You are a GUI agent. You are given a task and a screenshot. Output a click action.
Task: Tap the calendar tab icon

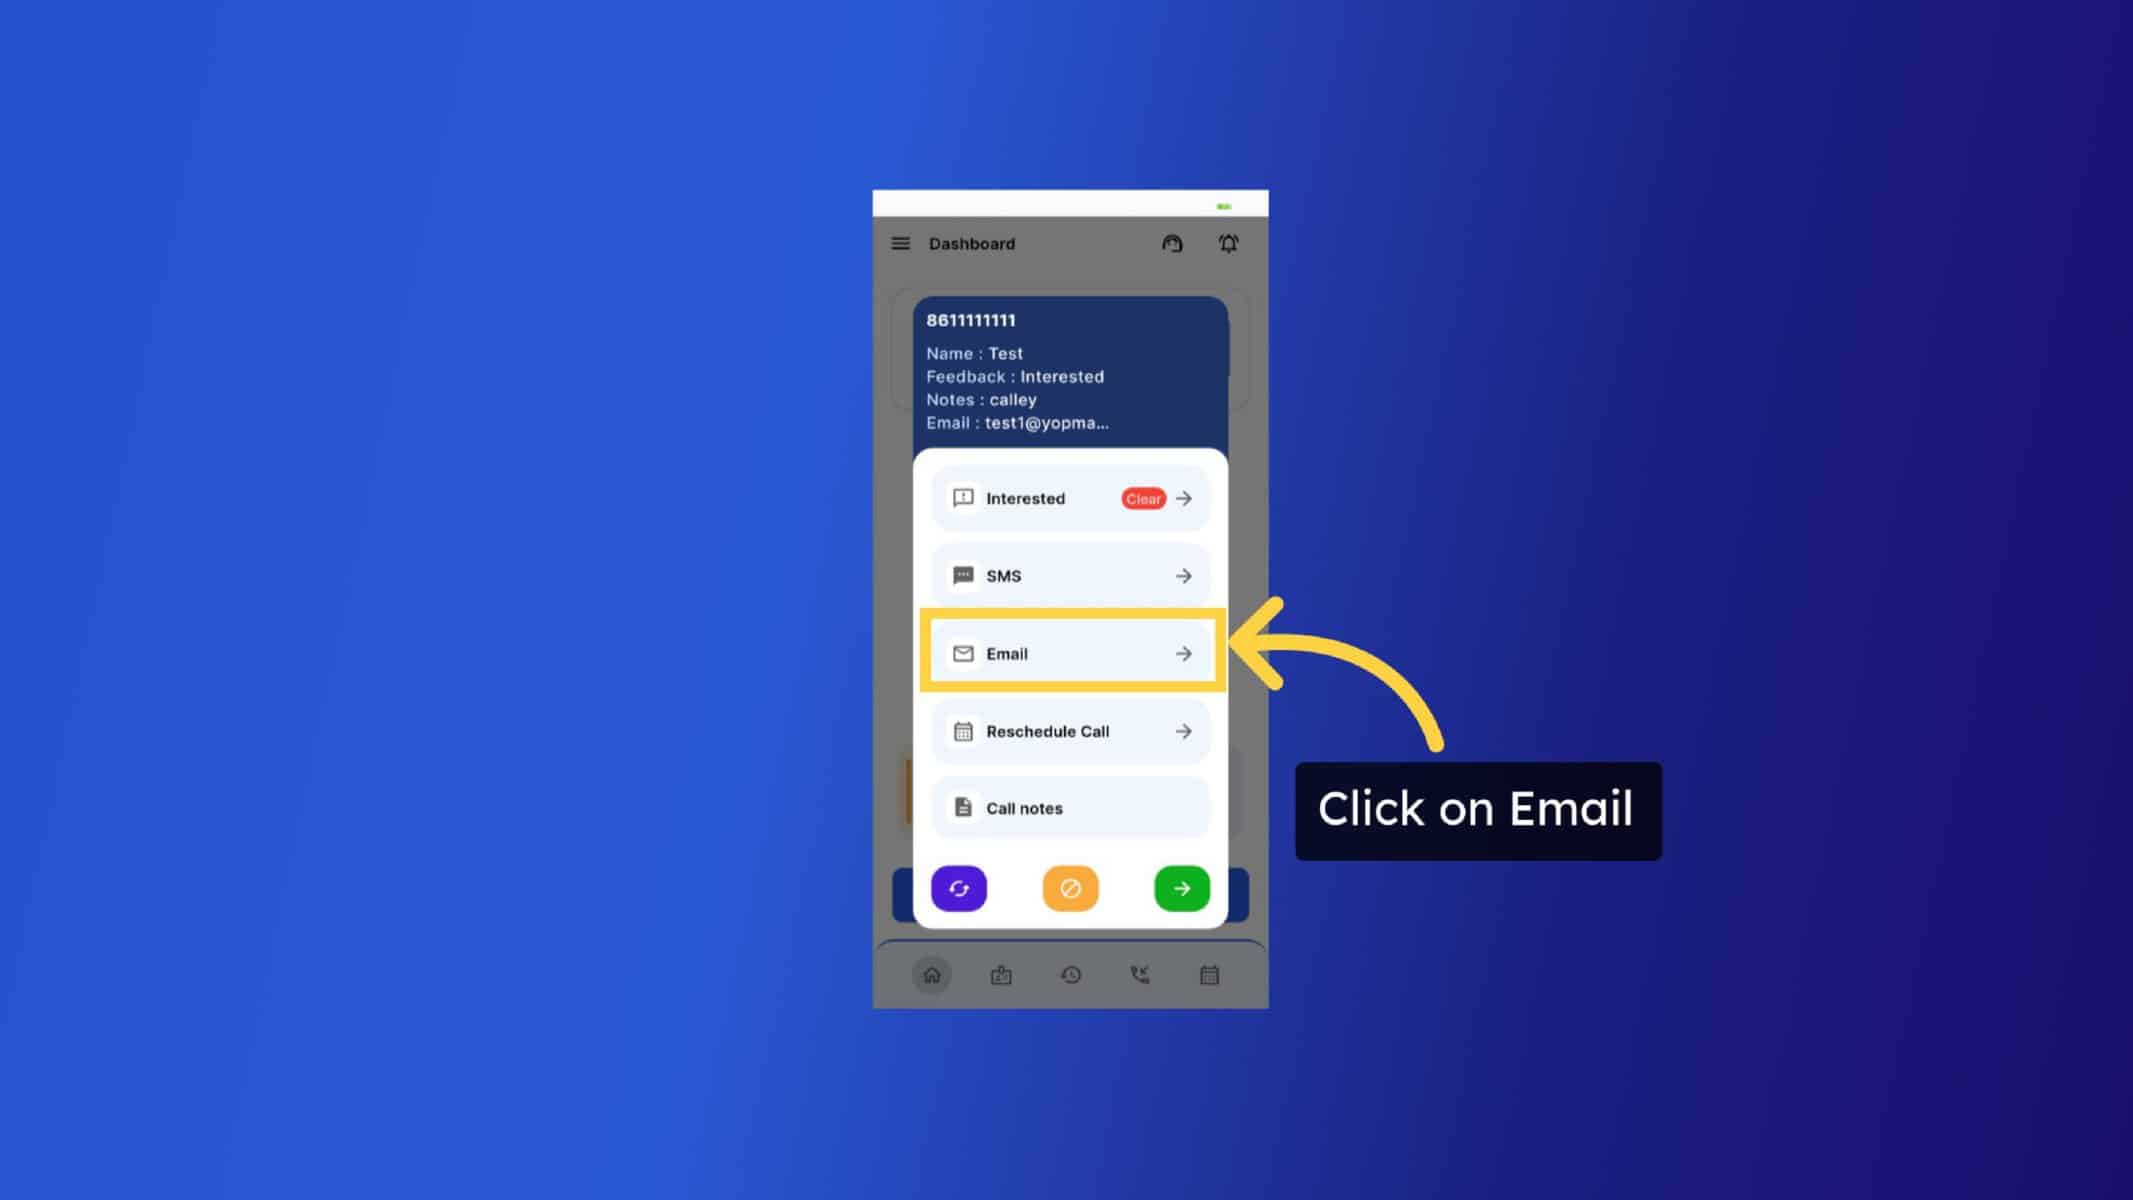1209,974
